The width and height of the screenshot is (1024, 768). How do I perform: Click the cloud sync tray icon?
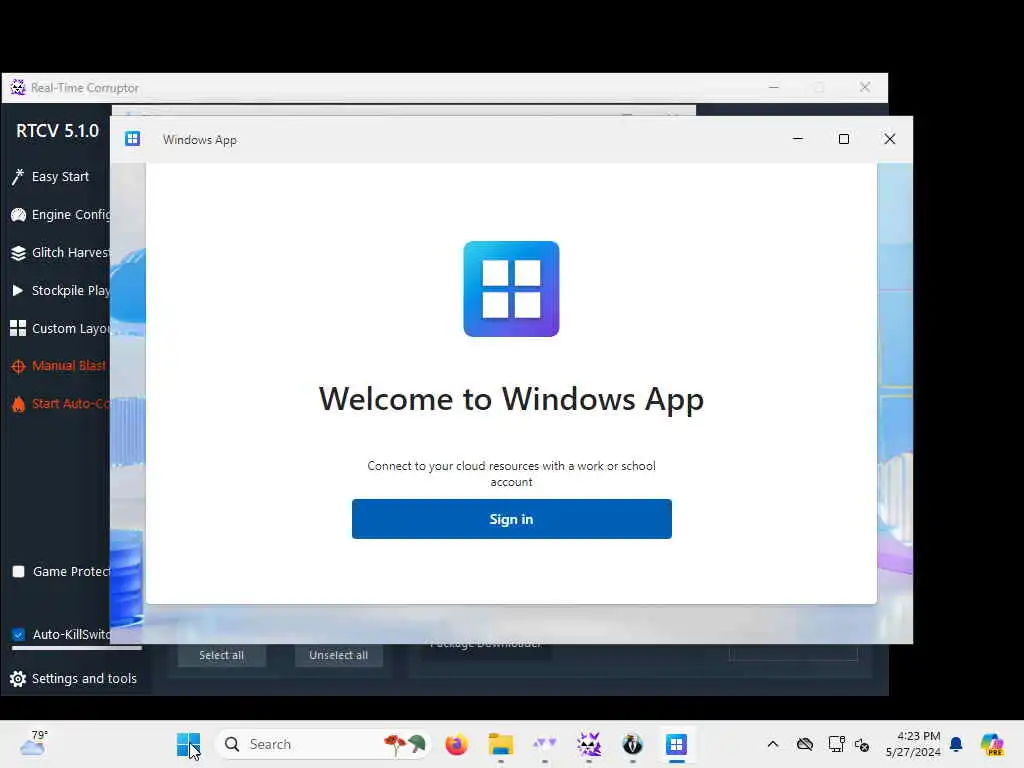[x=805, y=744]
